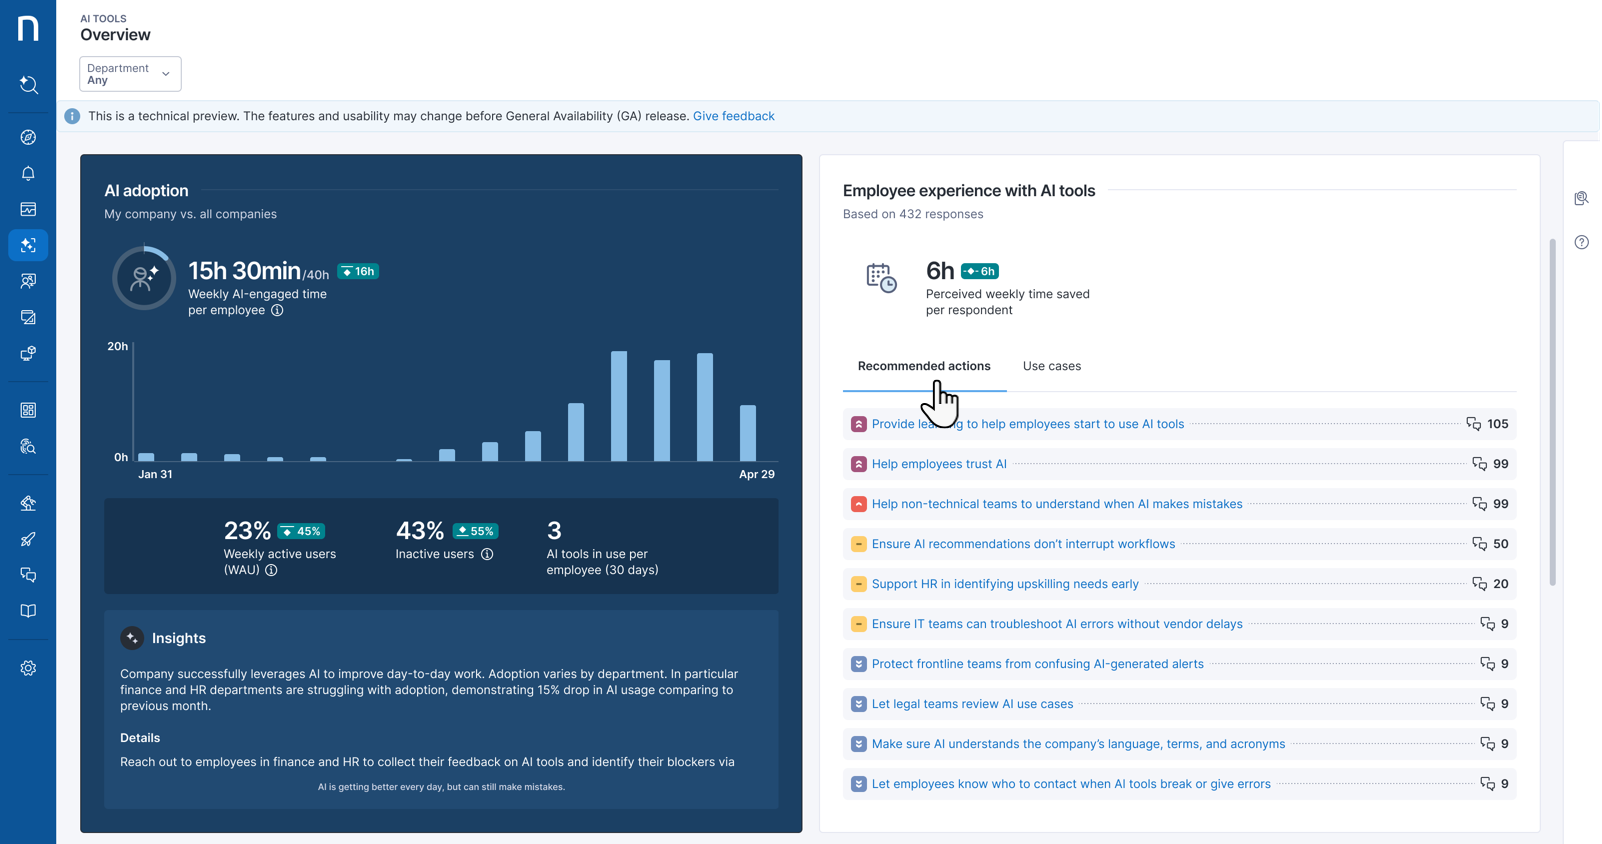Open the settings gear in sidebar
Image resolution: width=1602 pixels, height=844 pixels.
coord(28,668)
